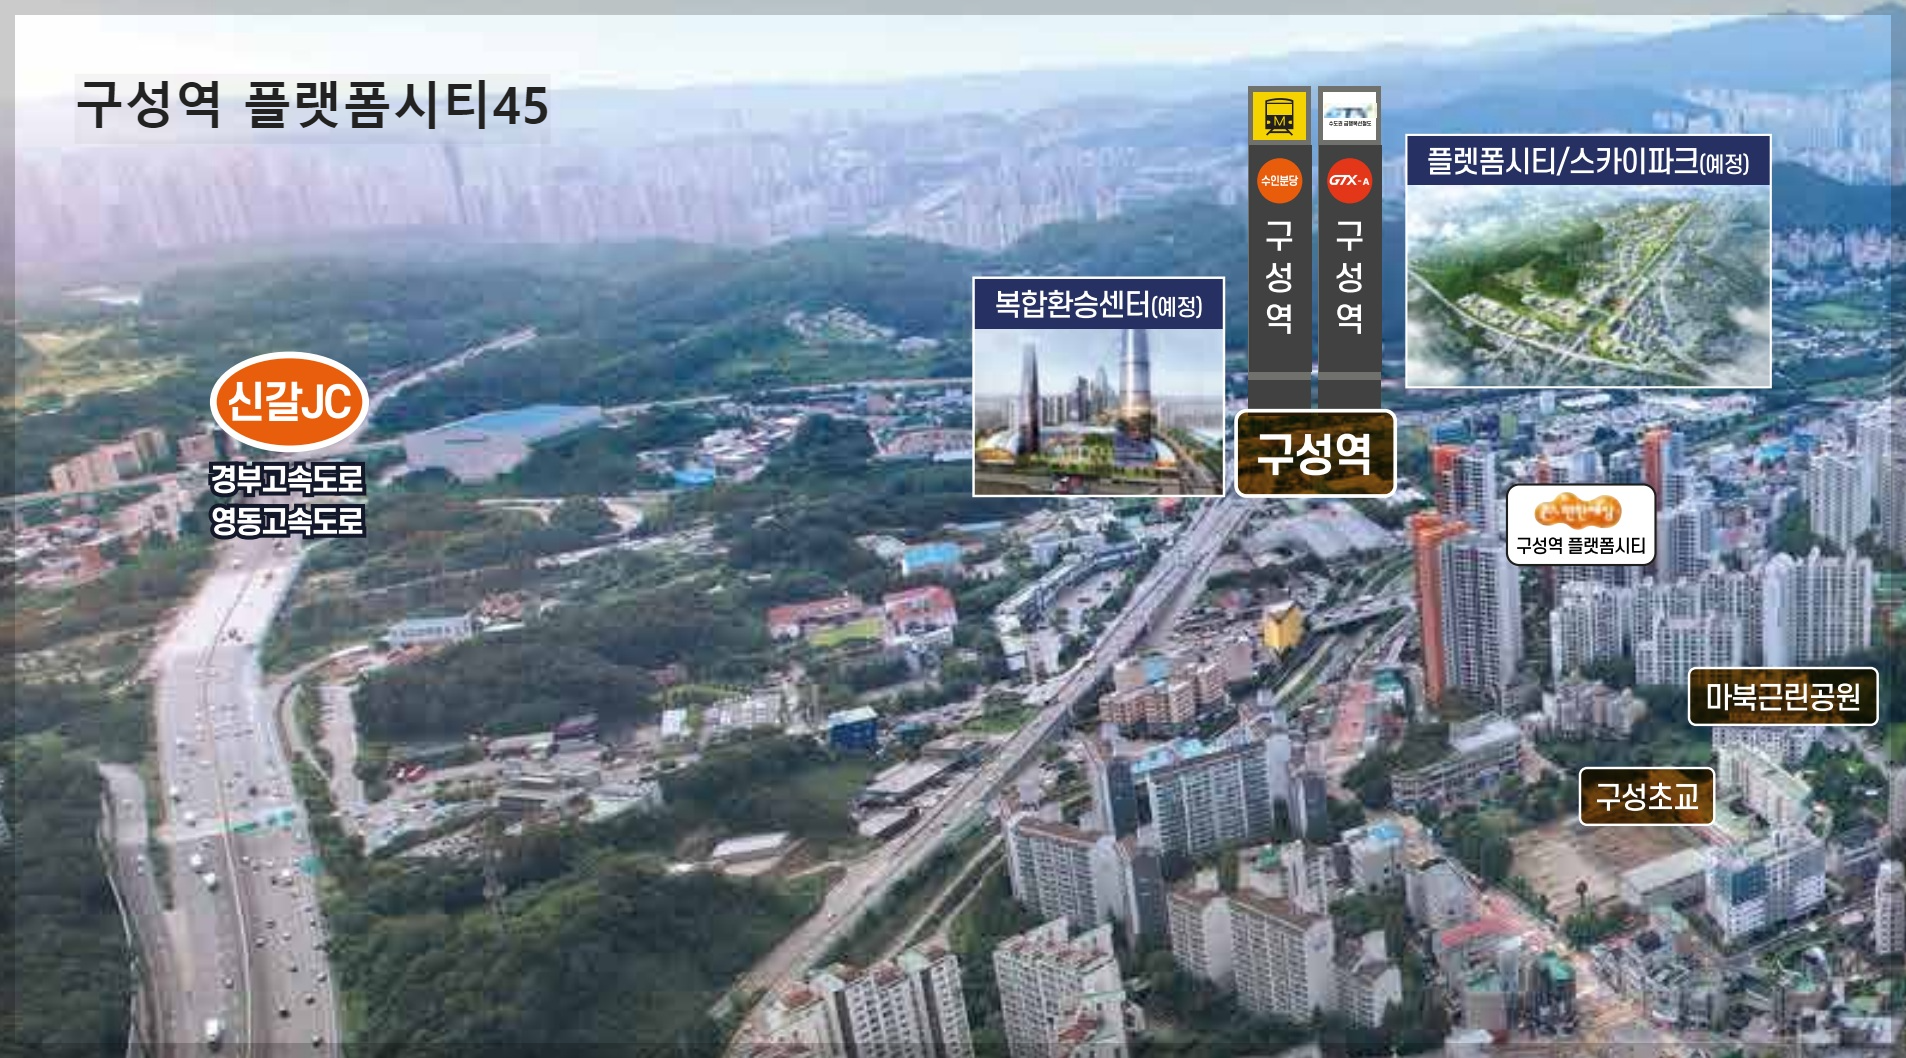Click the yellow subway train icon
Screen dimensions: 1906x1058
[1279, 115]
